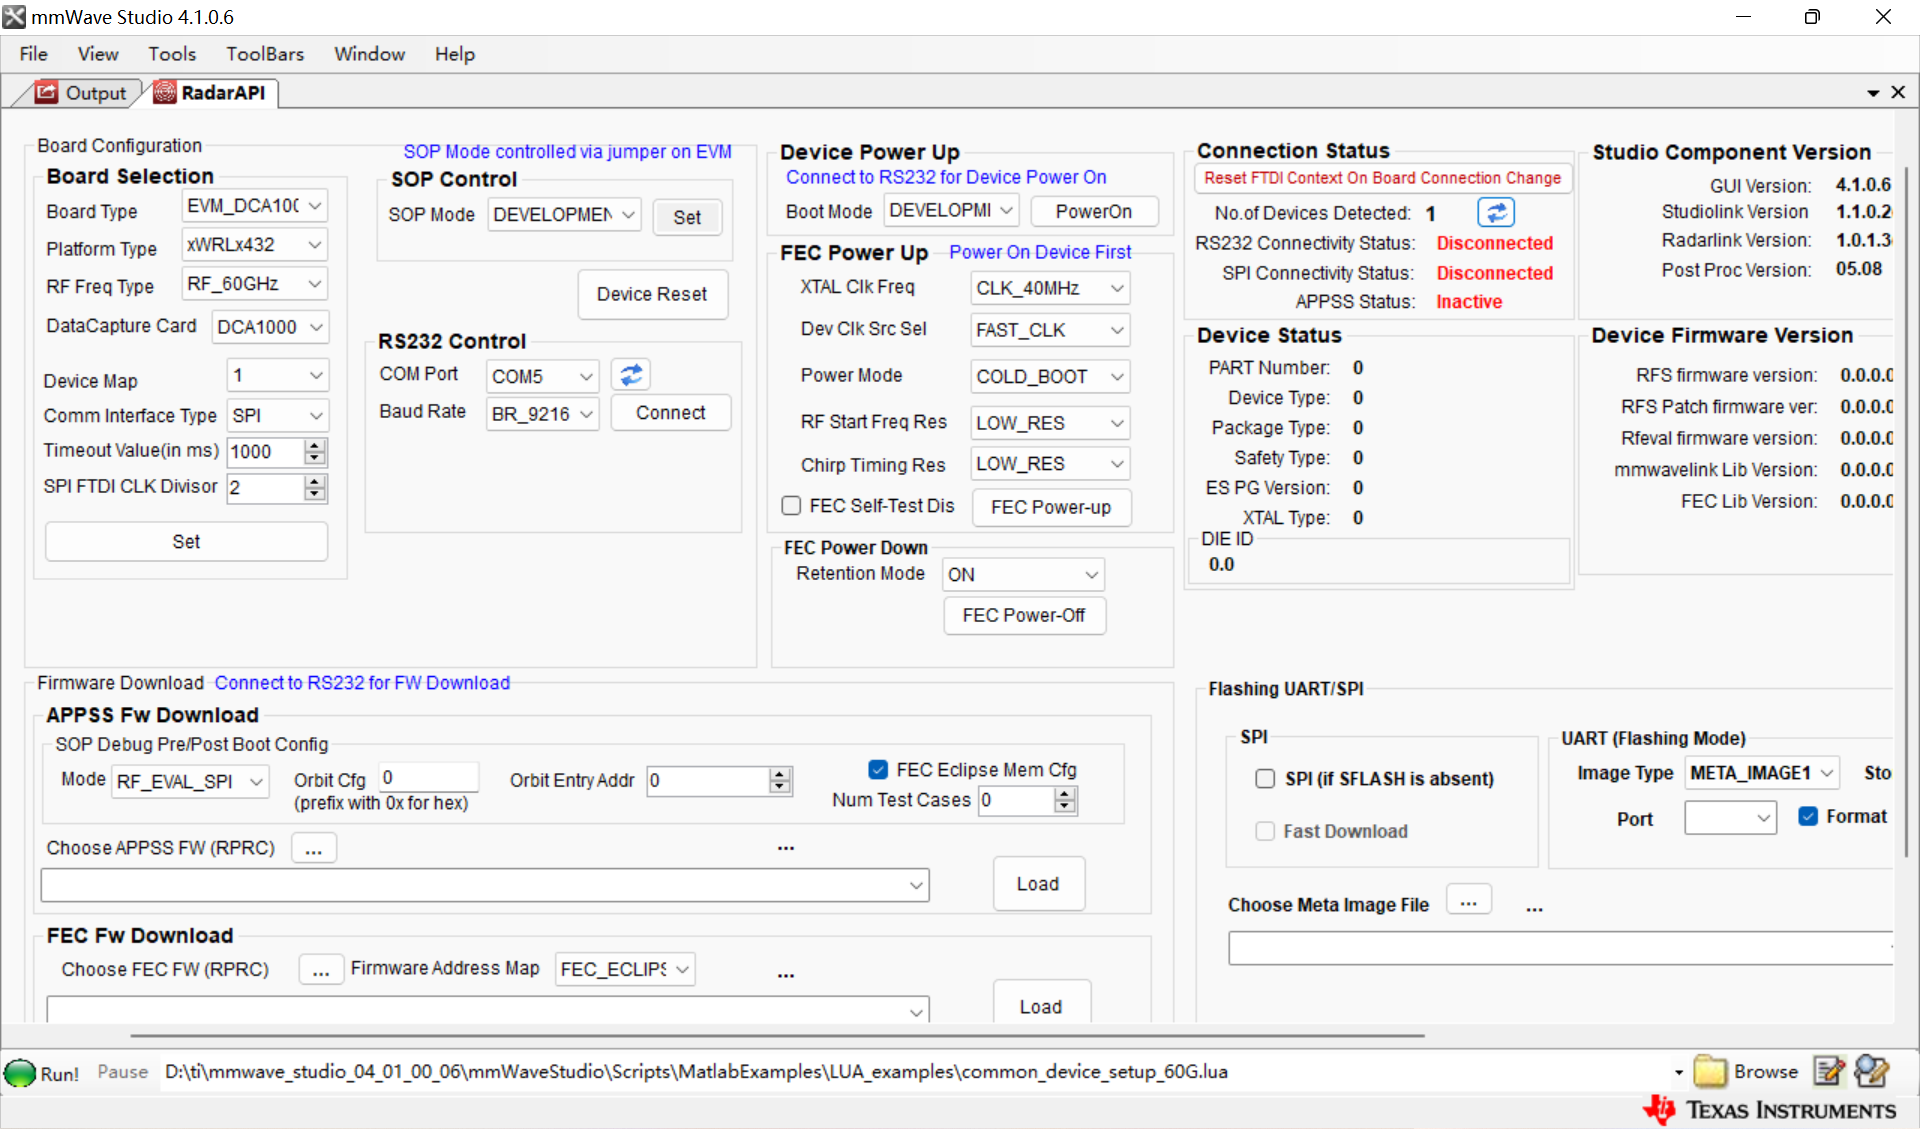This screenshot has height=1129, width=1920.
Task: Toggle the Fast Download checkbox
Action: [1265, 831]
